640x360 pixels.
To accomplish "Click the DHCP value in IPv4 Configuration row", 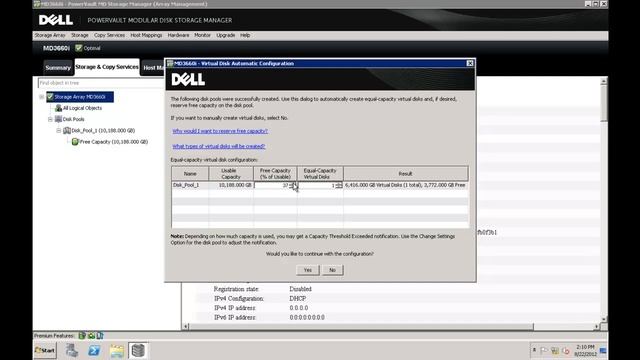I will 298,298.
